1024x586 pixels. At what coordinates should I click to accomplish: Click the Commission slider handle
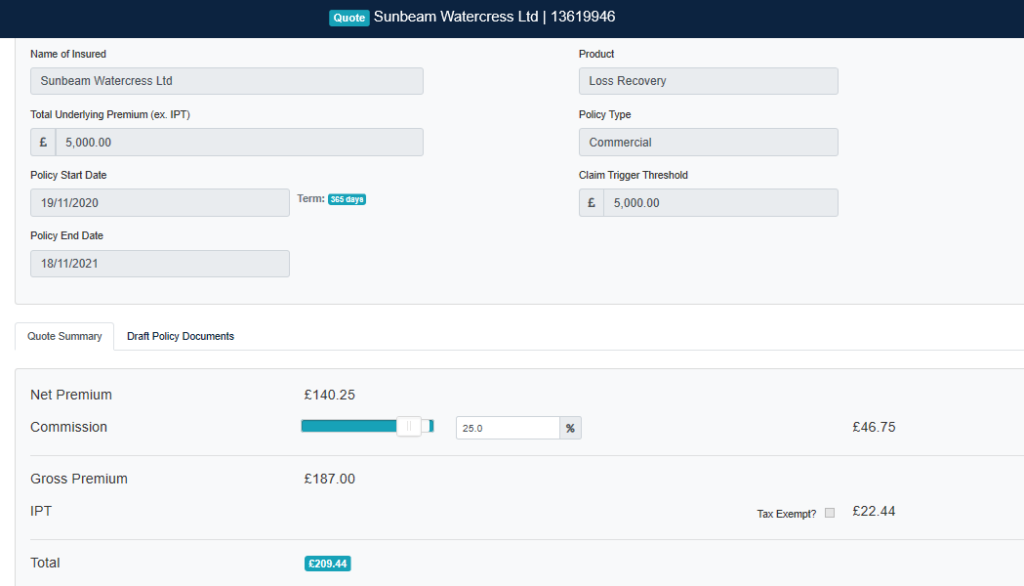tap(409, 427)
